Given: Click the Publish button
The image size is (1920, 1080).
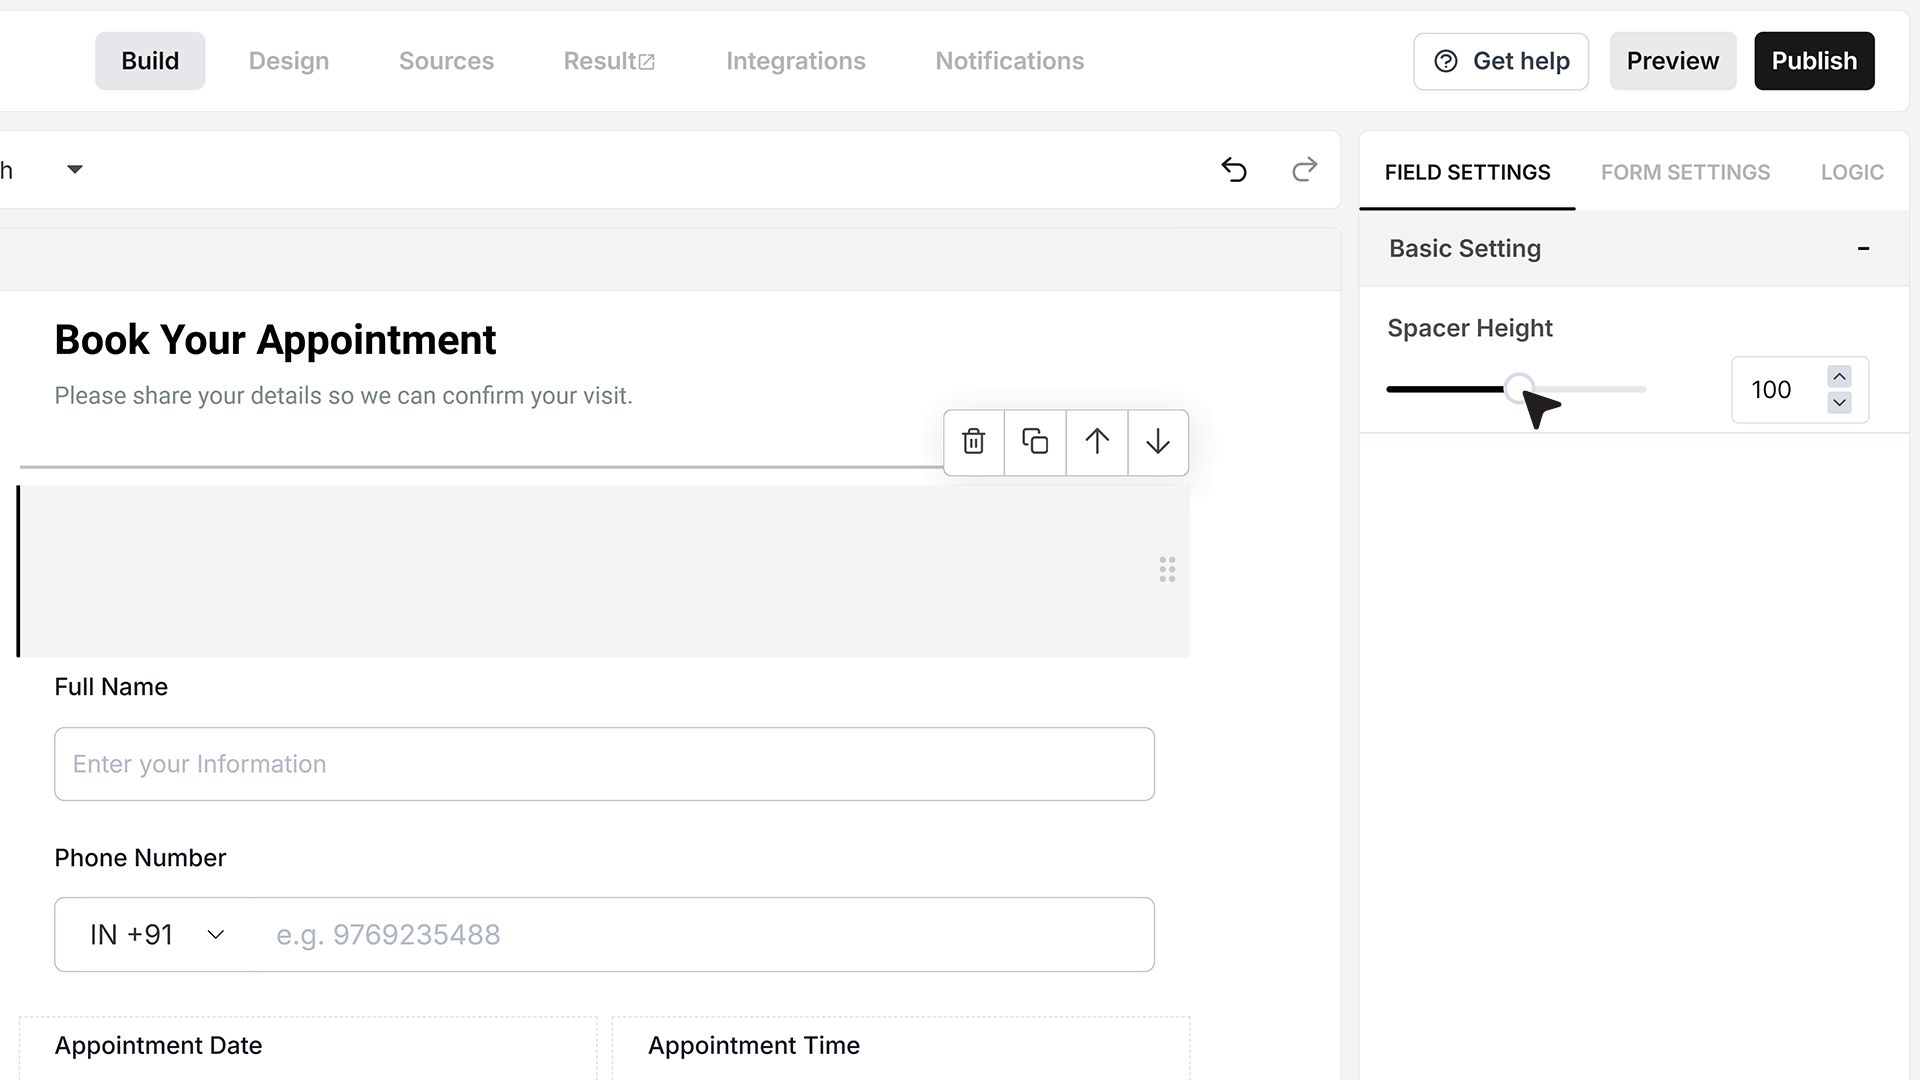Looking at the screenshot, I should click(1814, 61).
